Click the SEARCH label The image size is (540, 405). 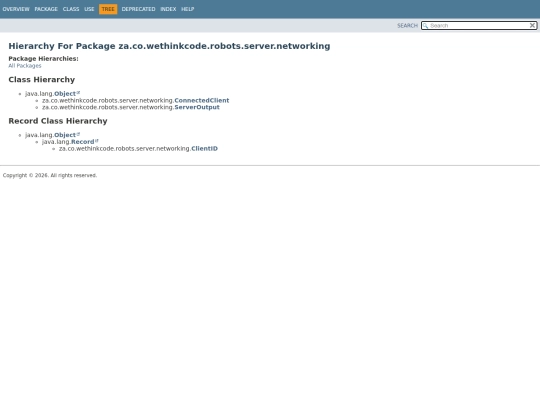407,26
